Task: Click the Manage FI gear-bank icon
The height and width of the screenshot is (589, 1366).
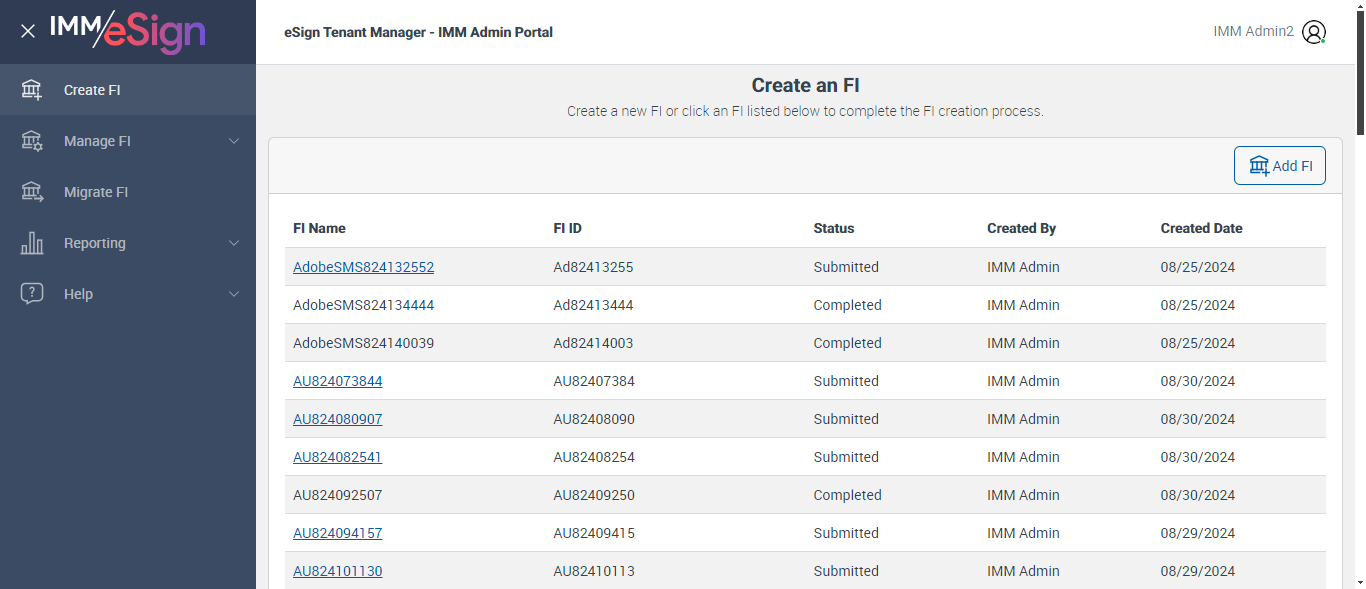Action: pos(32,141)
